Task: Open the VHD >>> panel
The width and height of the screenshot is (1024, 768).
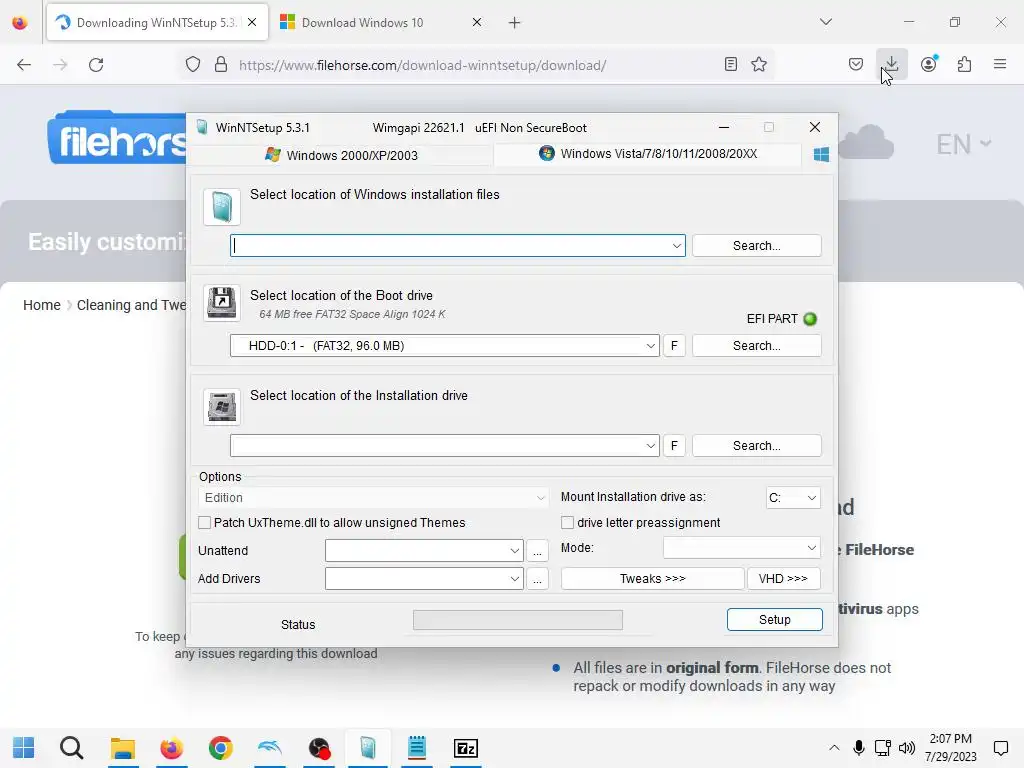Action: coord(784,579)
